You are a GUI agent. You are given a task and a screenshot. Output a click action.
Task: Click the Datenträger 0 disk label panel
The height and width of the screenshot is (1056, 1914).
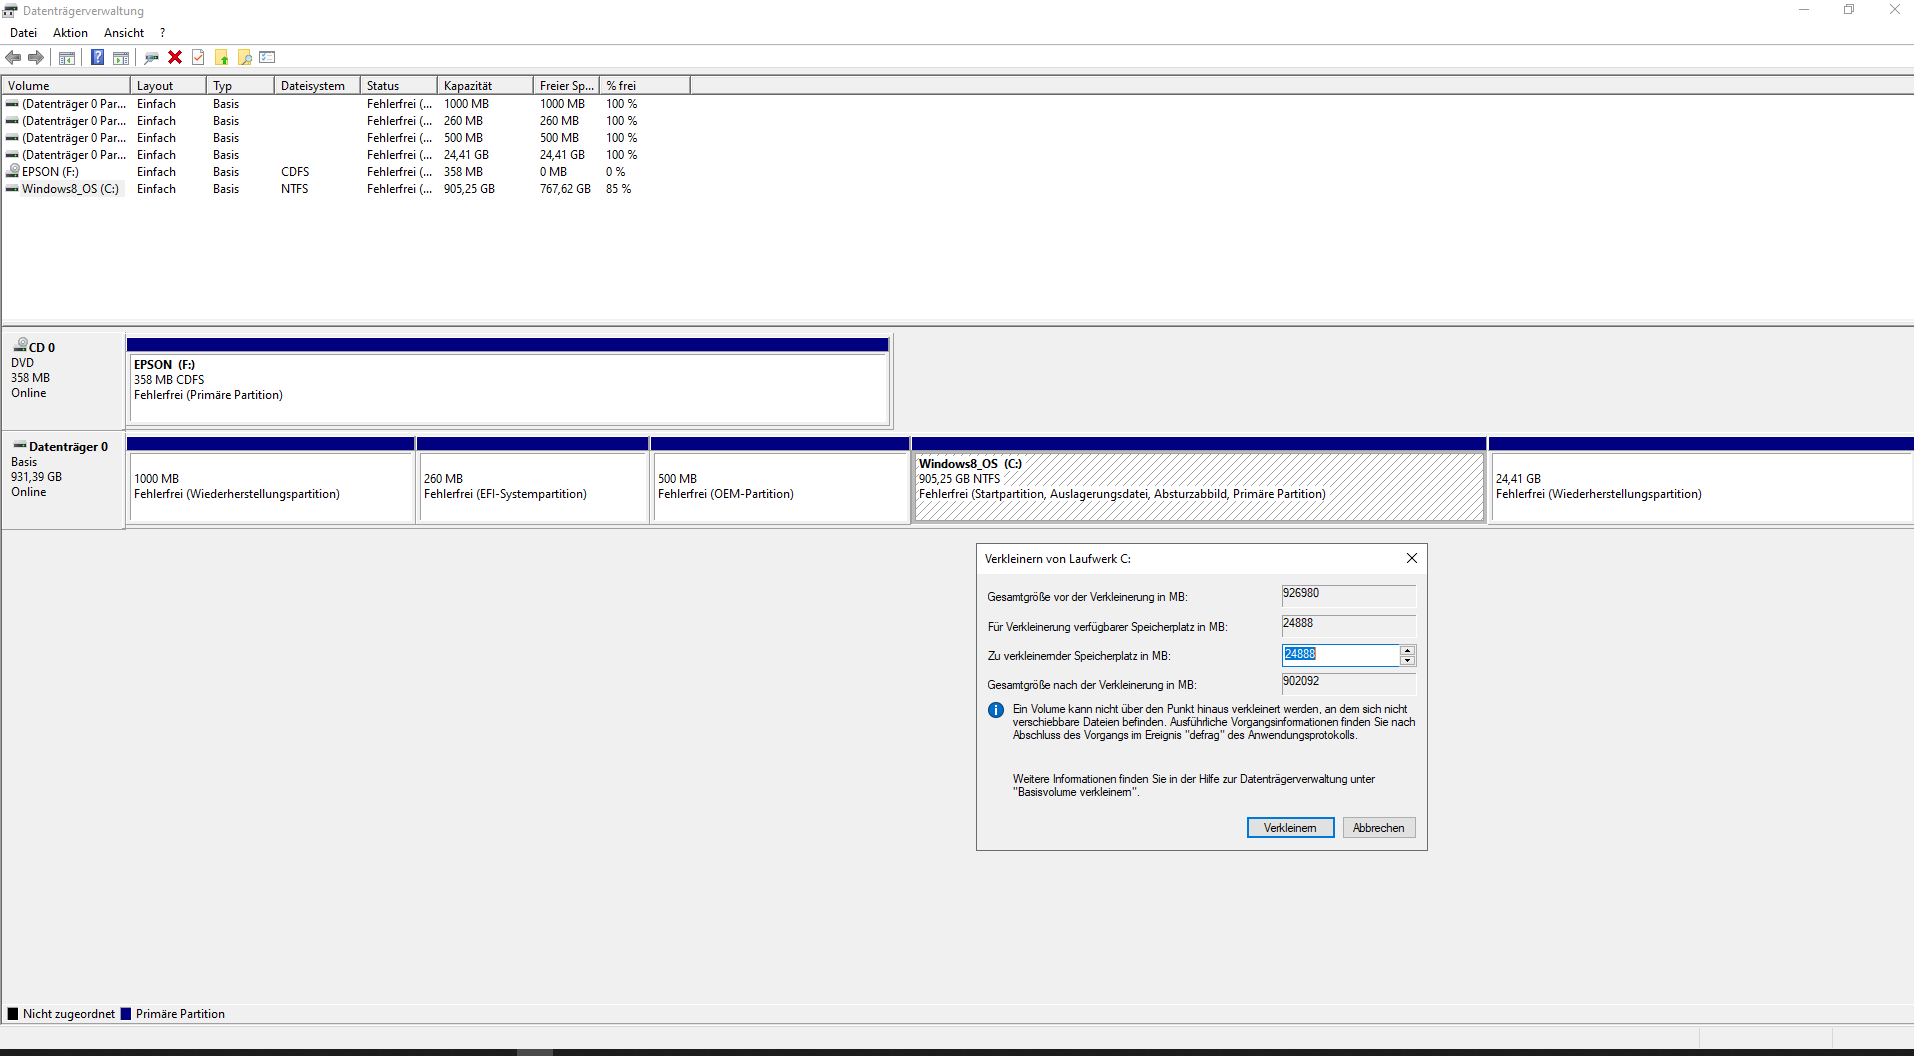pyautogui.click(x=63, y=480)
